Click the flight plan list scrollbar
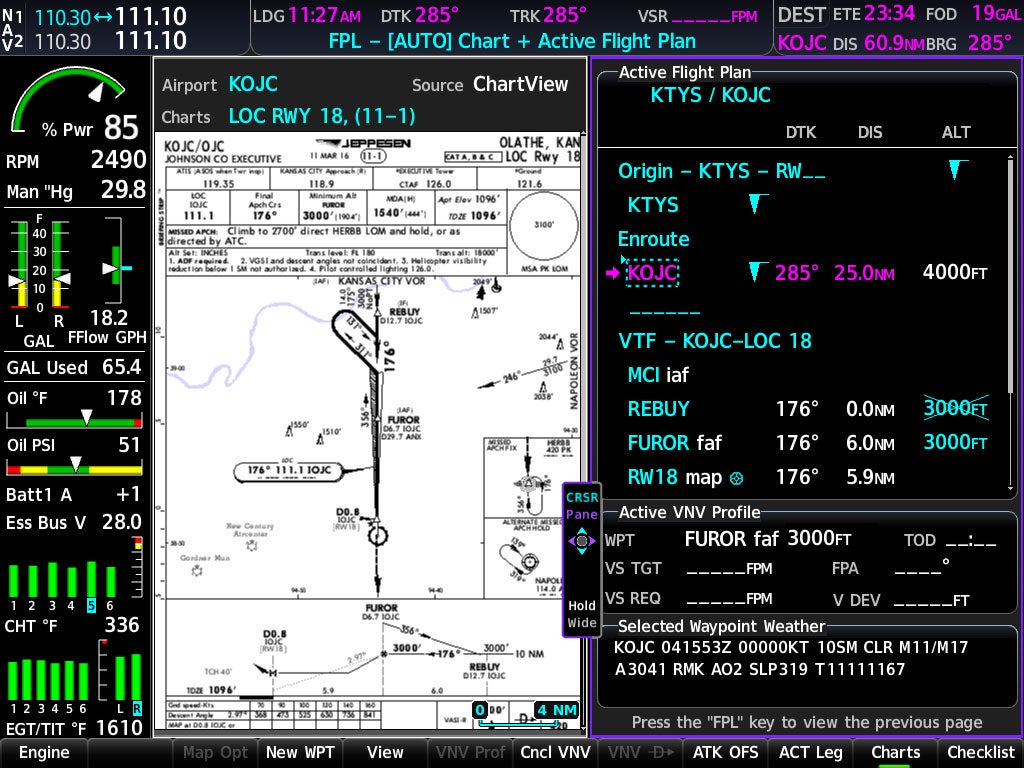This screenshot has width=1024, height=768. click(x=1010, y=275)
